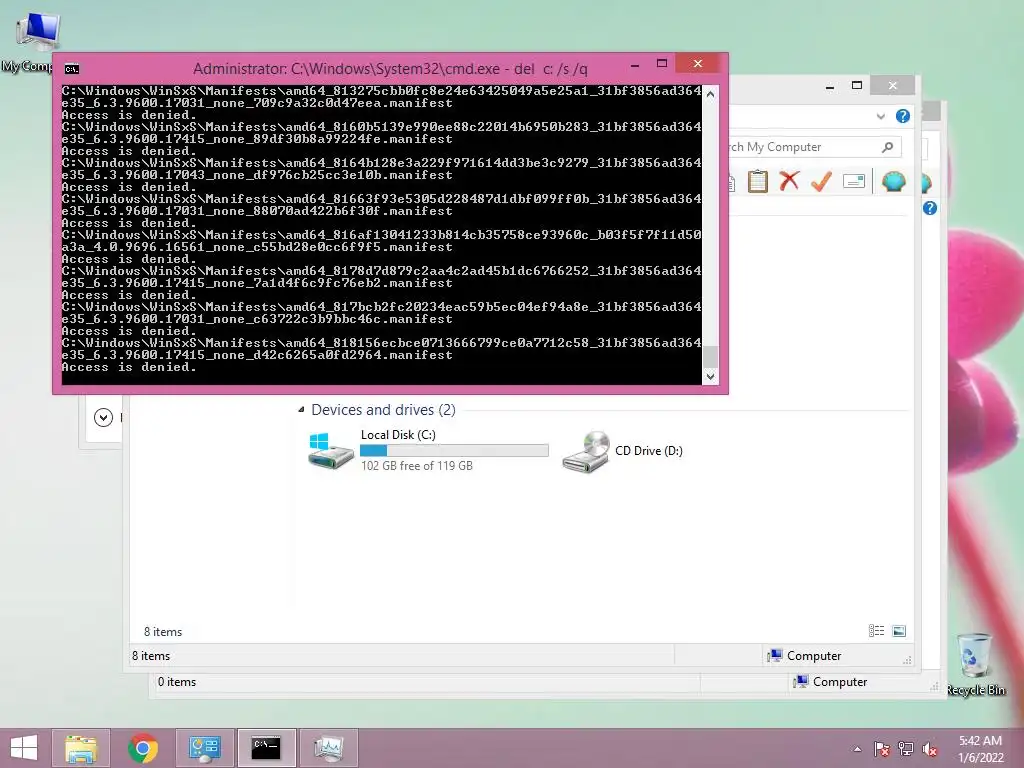Image resolution: width=1024 pixels, height=768 pixels.
Task: Click the paste clipboard icon in Explorer toolbar
Action: point(757,181)
